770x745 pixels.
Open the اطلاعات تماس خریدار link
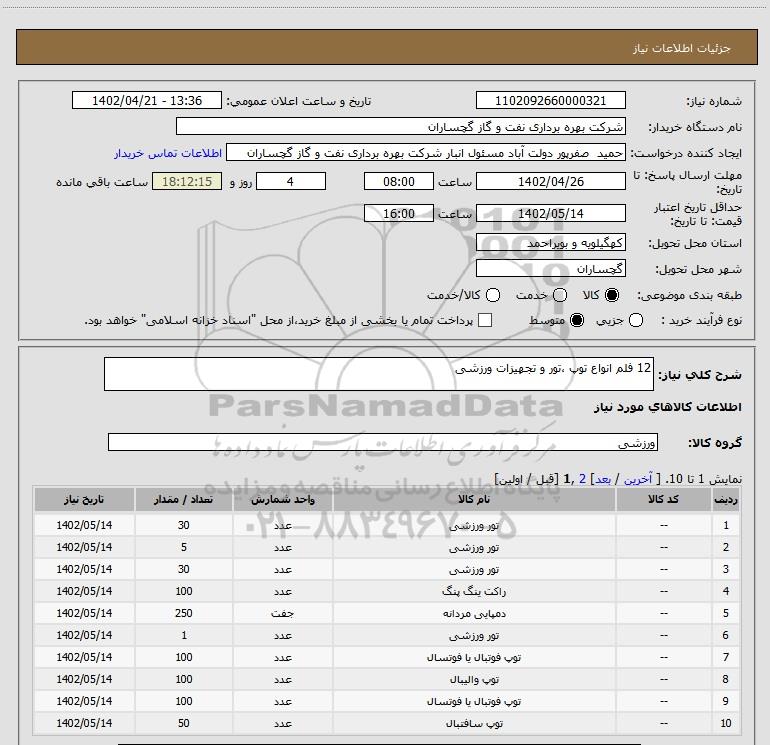coord(168,153)
